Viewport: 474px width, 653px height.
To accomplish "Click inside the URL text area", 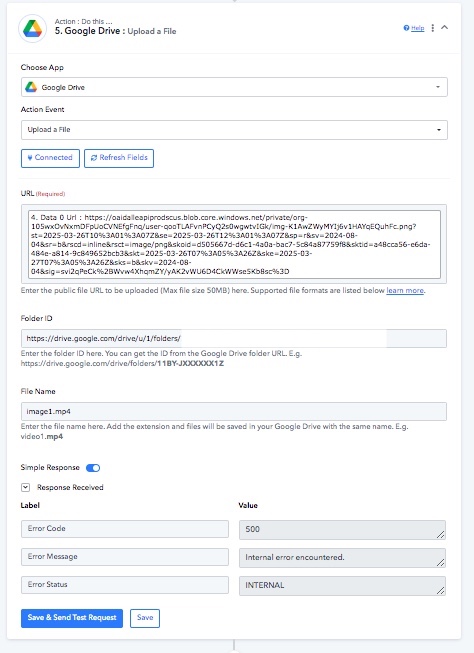I will click(234, 244).
